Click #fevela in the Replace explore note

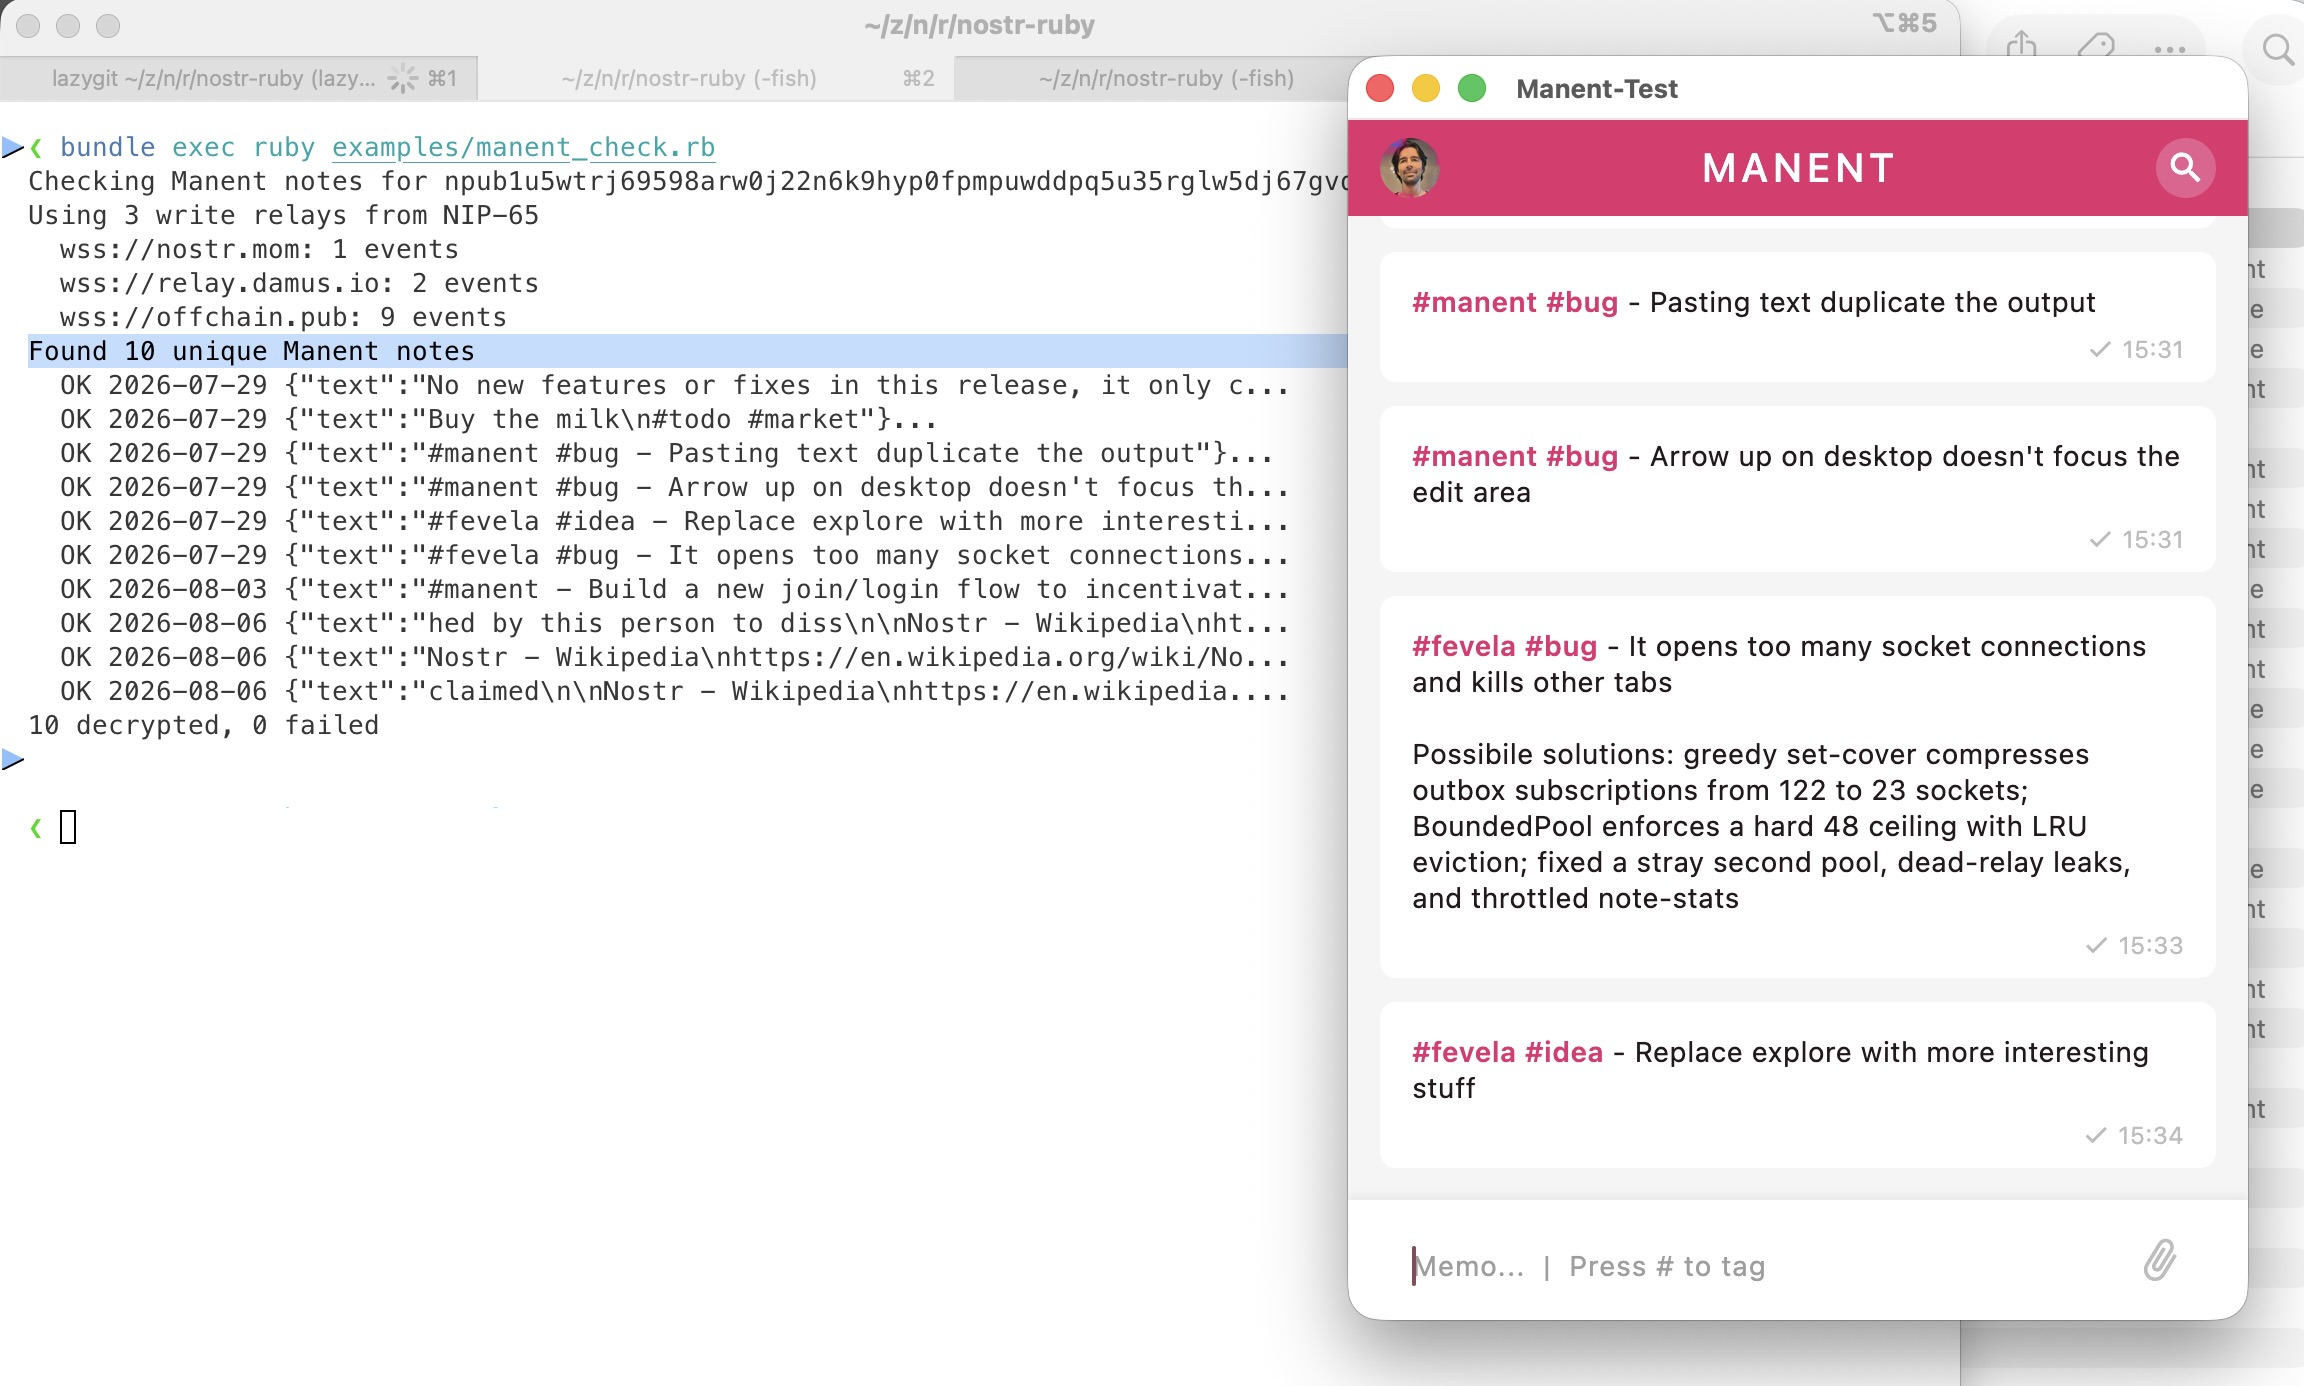[x=1464, y=1052]
